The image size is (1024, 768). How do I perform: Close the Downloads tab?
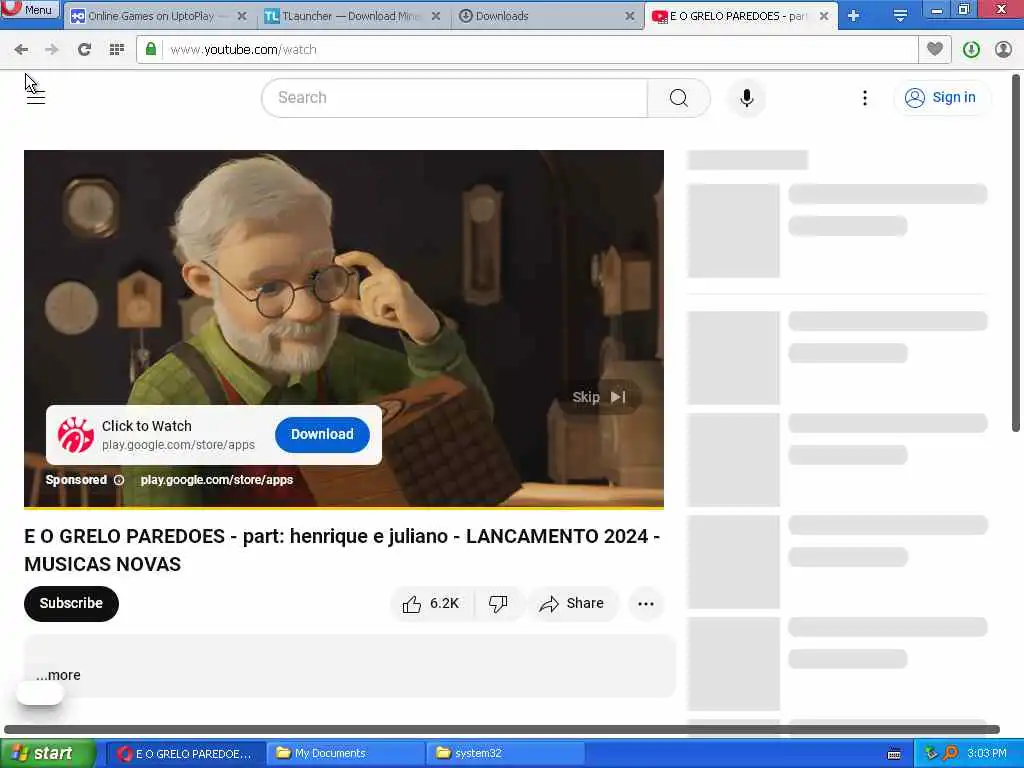(630, 16)
